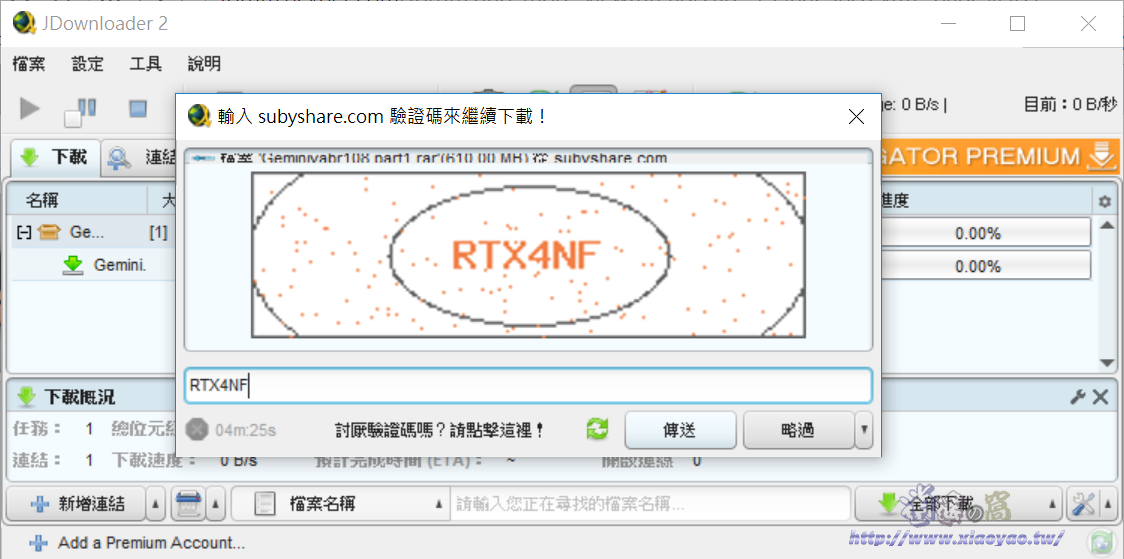Switch to the link grabber tab
This screenshot has width=1124, height=559.
[x=140, y=157]
